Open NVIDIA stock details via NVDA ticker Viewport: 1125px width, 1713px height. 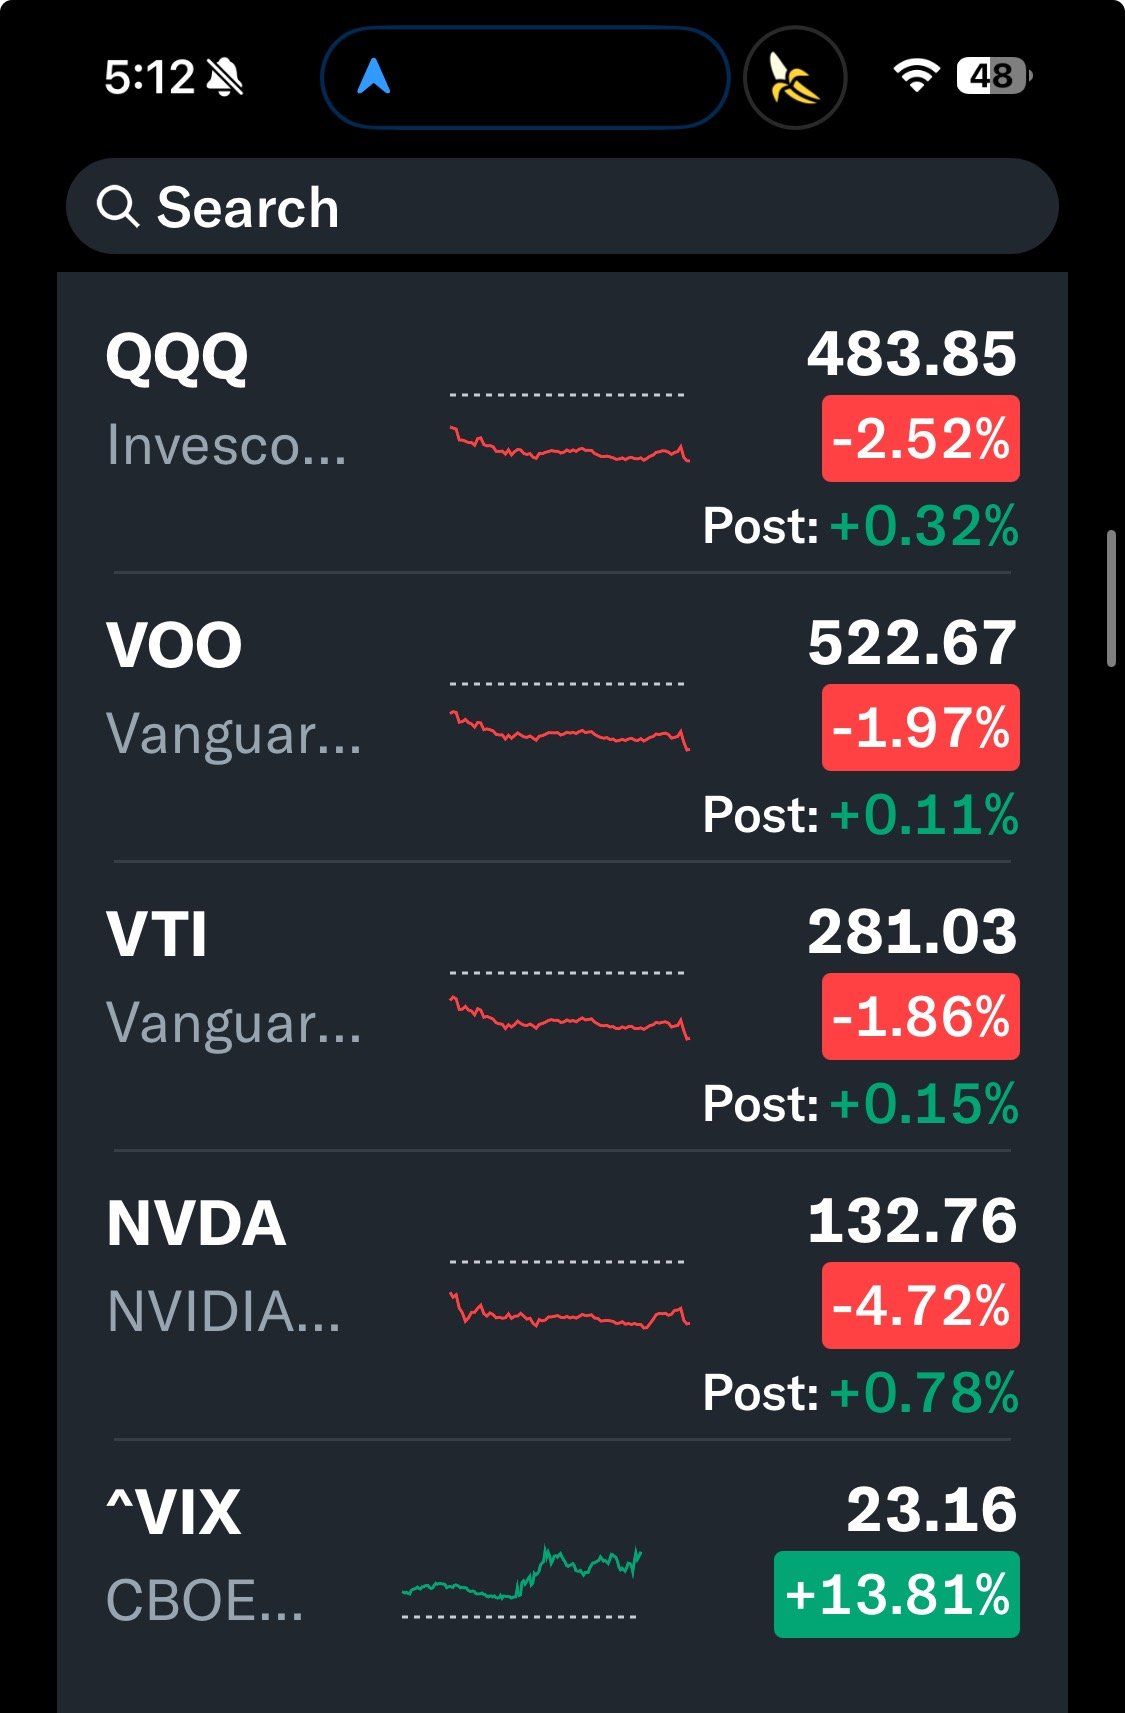pyautogui.click(x=196, y=1223)
